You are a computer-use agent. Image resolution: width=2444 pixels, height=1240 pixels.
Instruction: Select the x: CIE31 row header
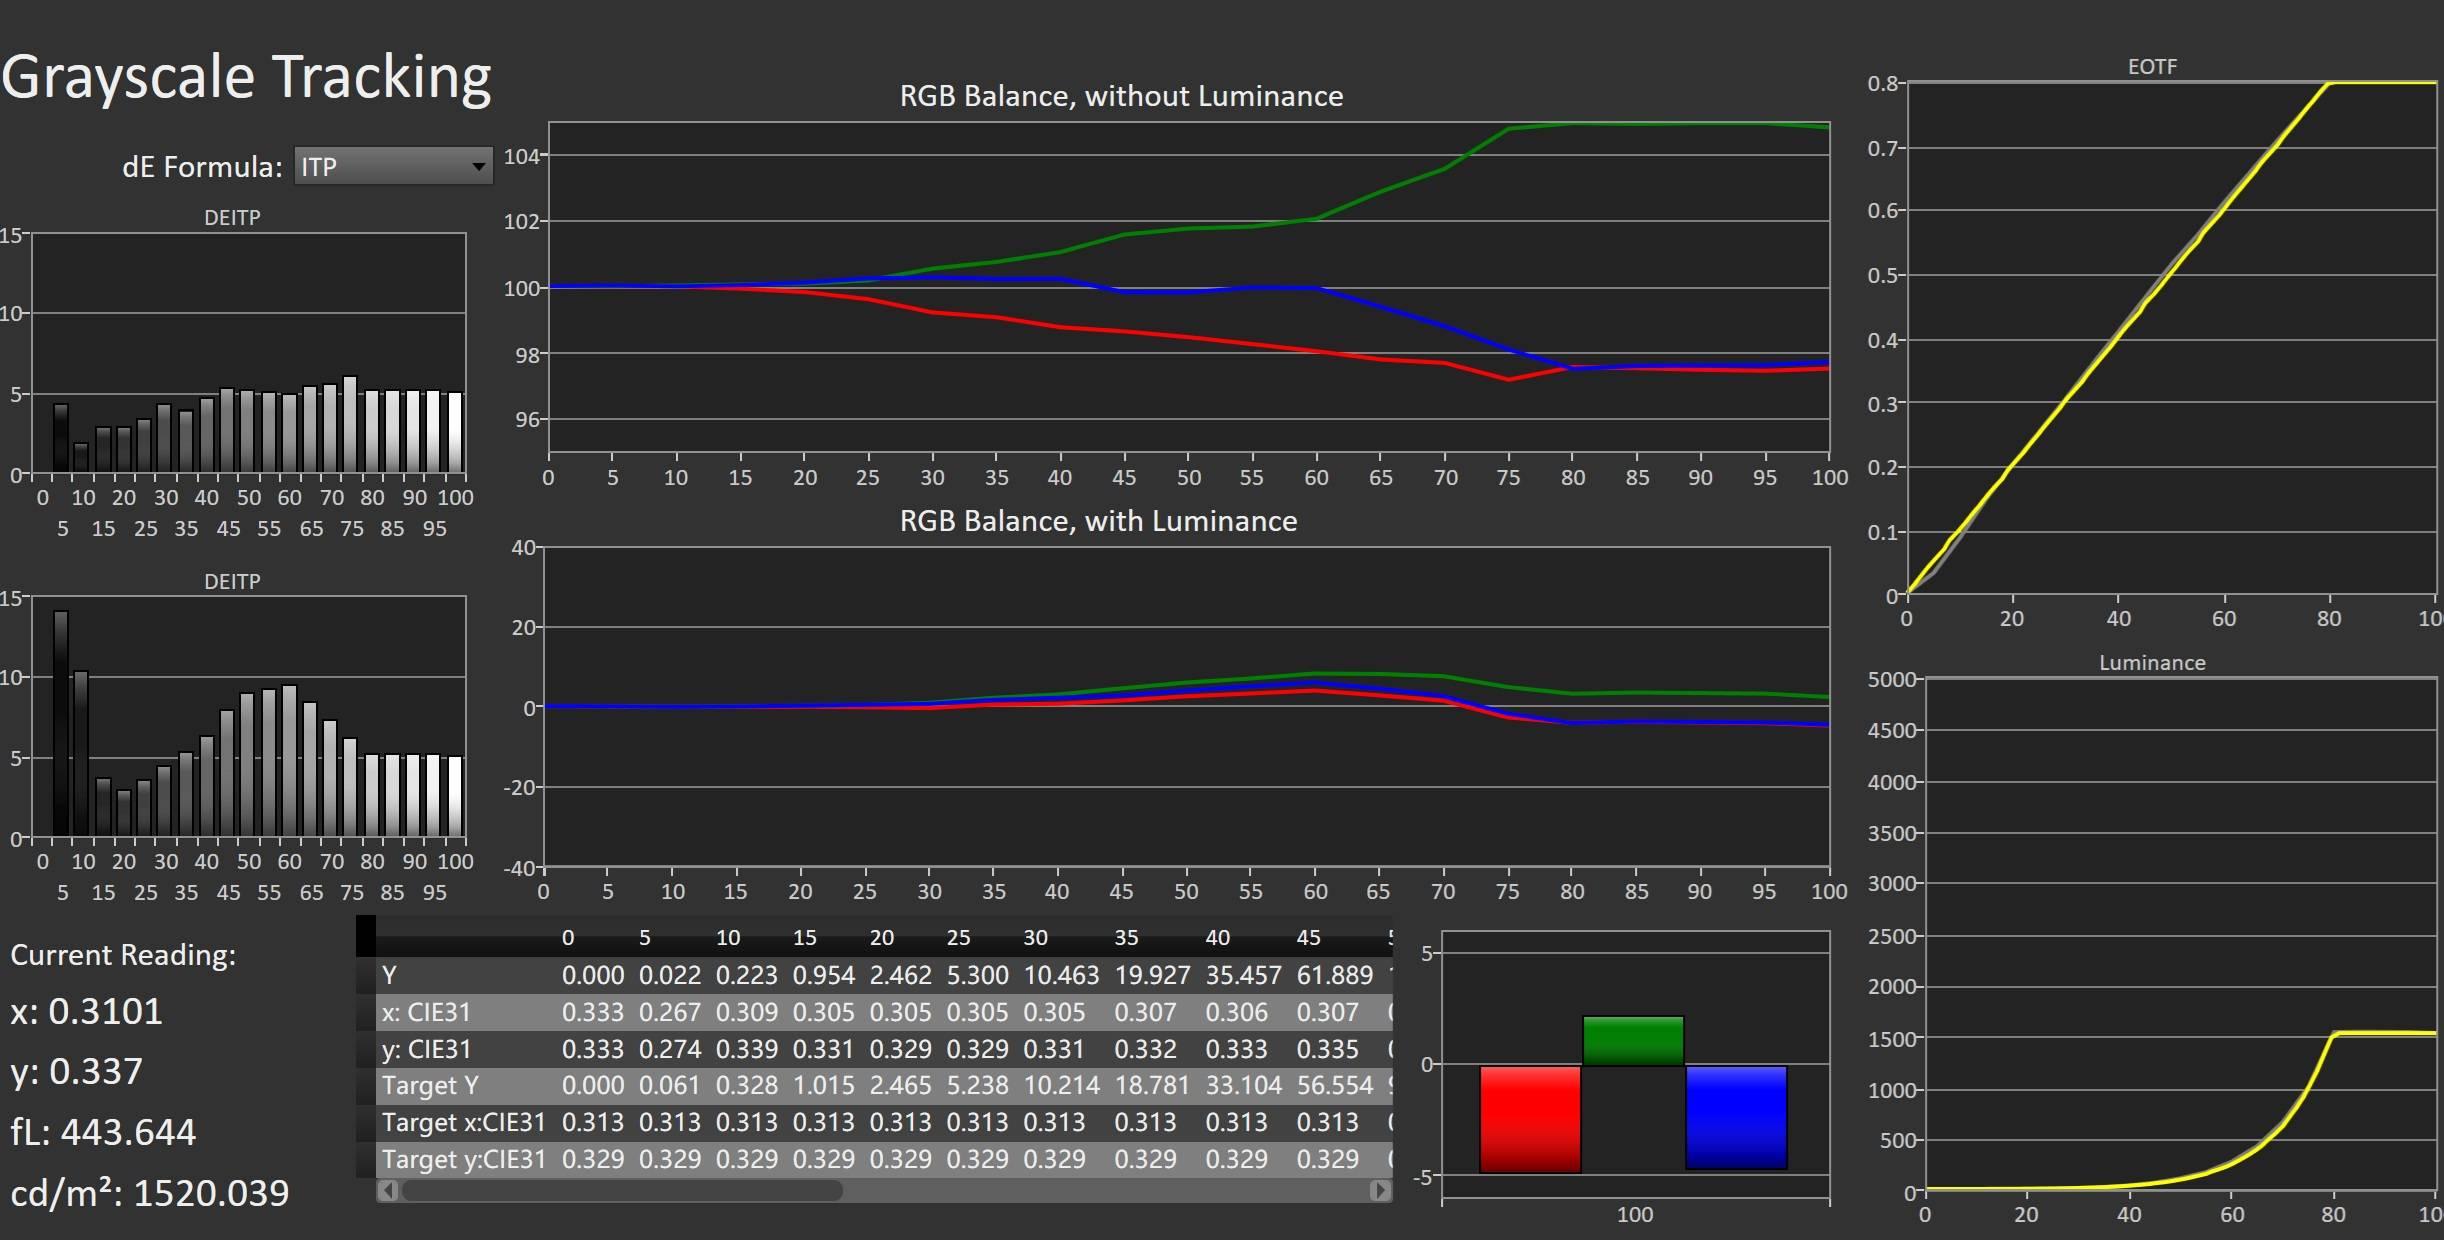tap(426, 1012)
